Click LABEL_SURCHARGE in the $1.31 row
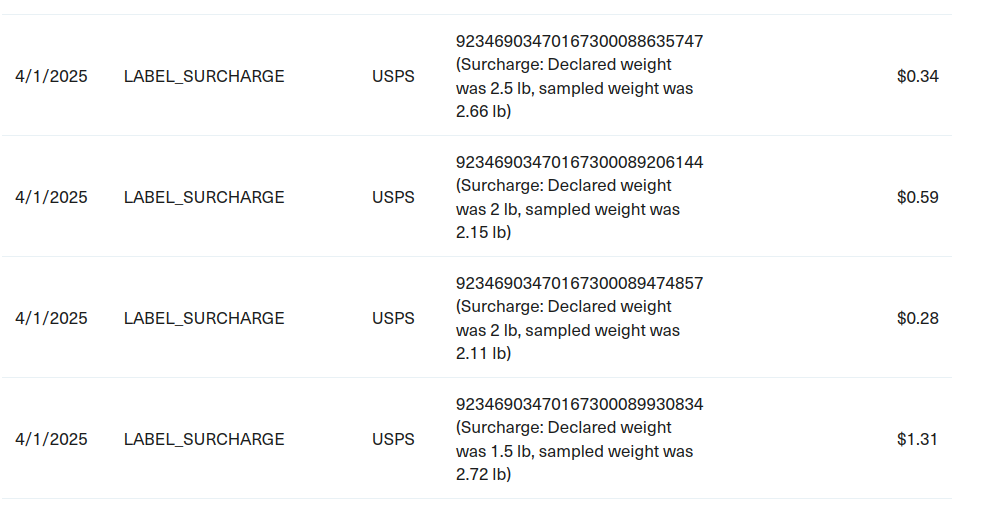The image size is (983, 510). pyautogui.click(x=204, y=439)
